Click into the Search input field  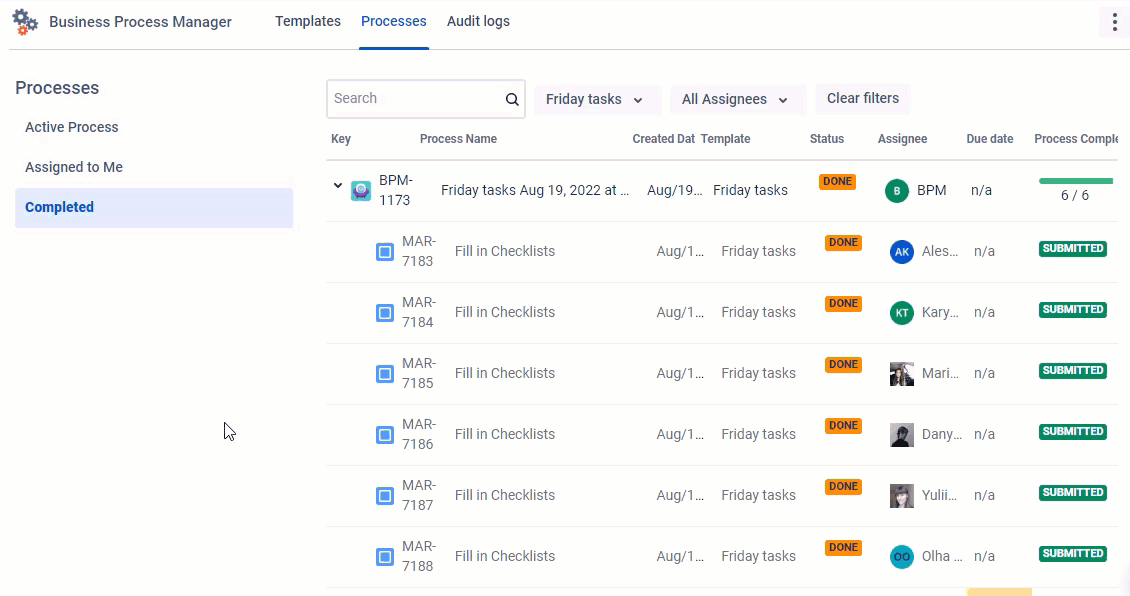click(415, 99)
